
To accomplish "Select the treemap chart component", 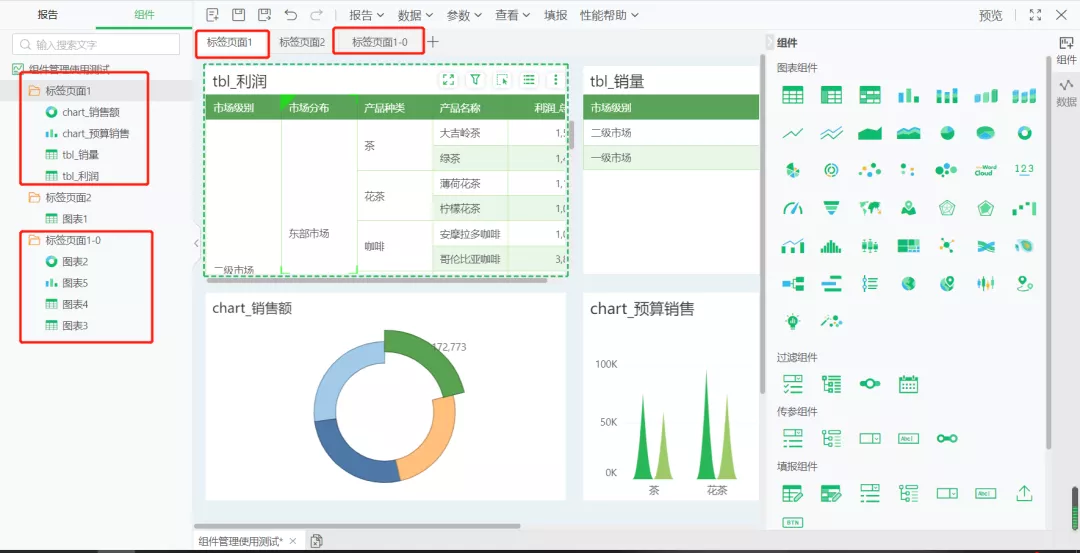I will coord(908,245).
